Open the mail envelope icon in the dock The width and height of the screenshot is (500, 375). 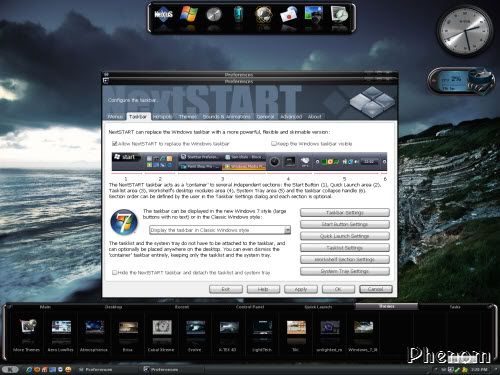pos(289,15)
